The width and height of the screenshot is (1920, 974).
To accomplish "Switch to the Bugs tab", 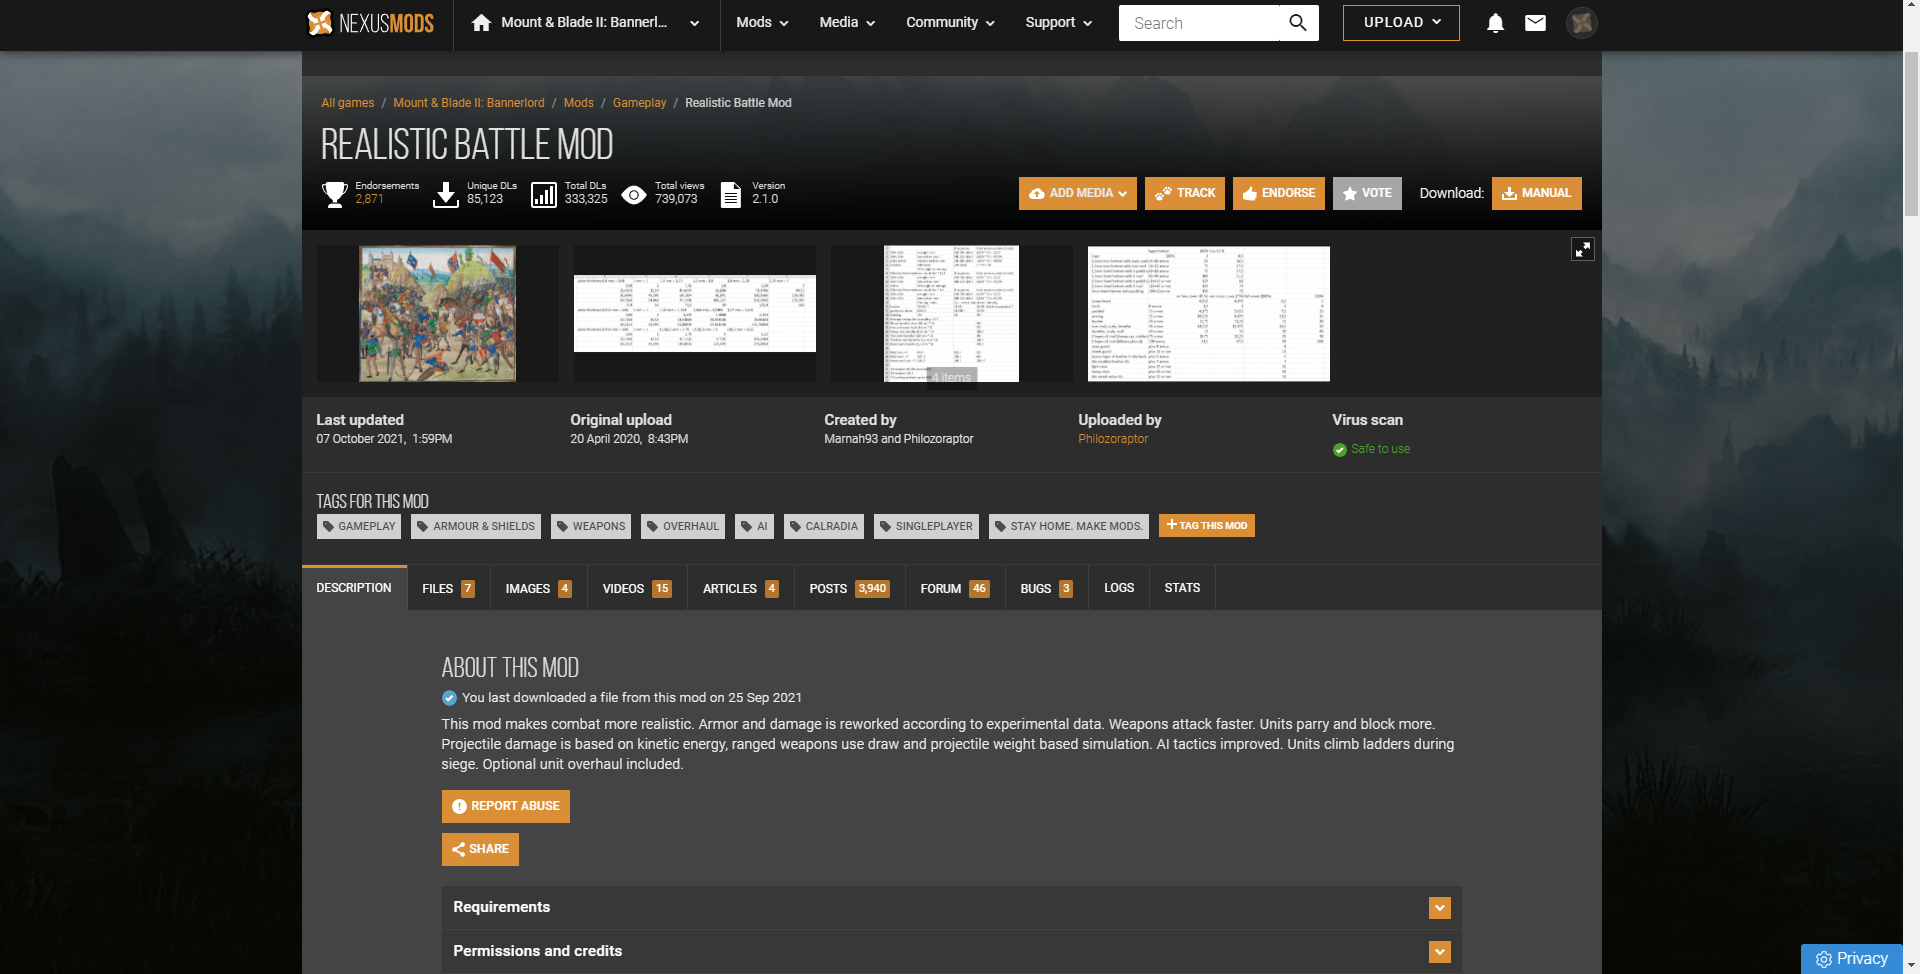I will (1046, 589).
